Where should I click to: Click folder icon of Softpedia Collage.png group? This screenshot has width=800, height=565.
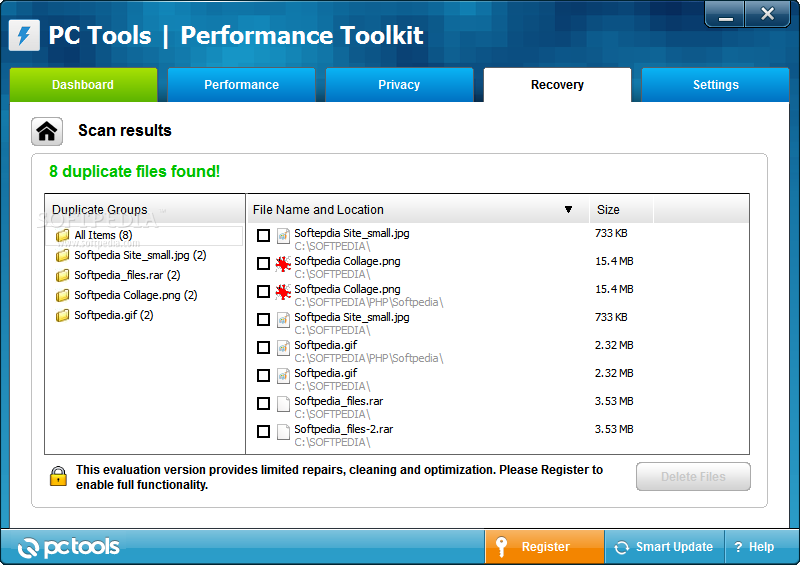pos(62,296)
